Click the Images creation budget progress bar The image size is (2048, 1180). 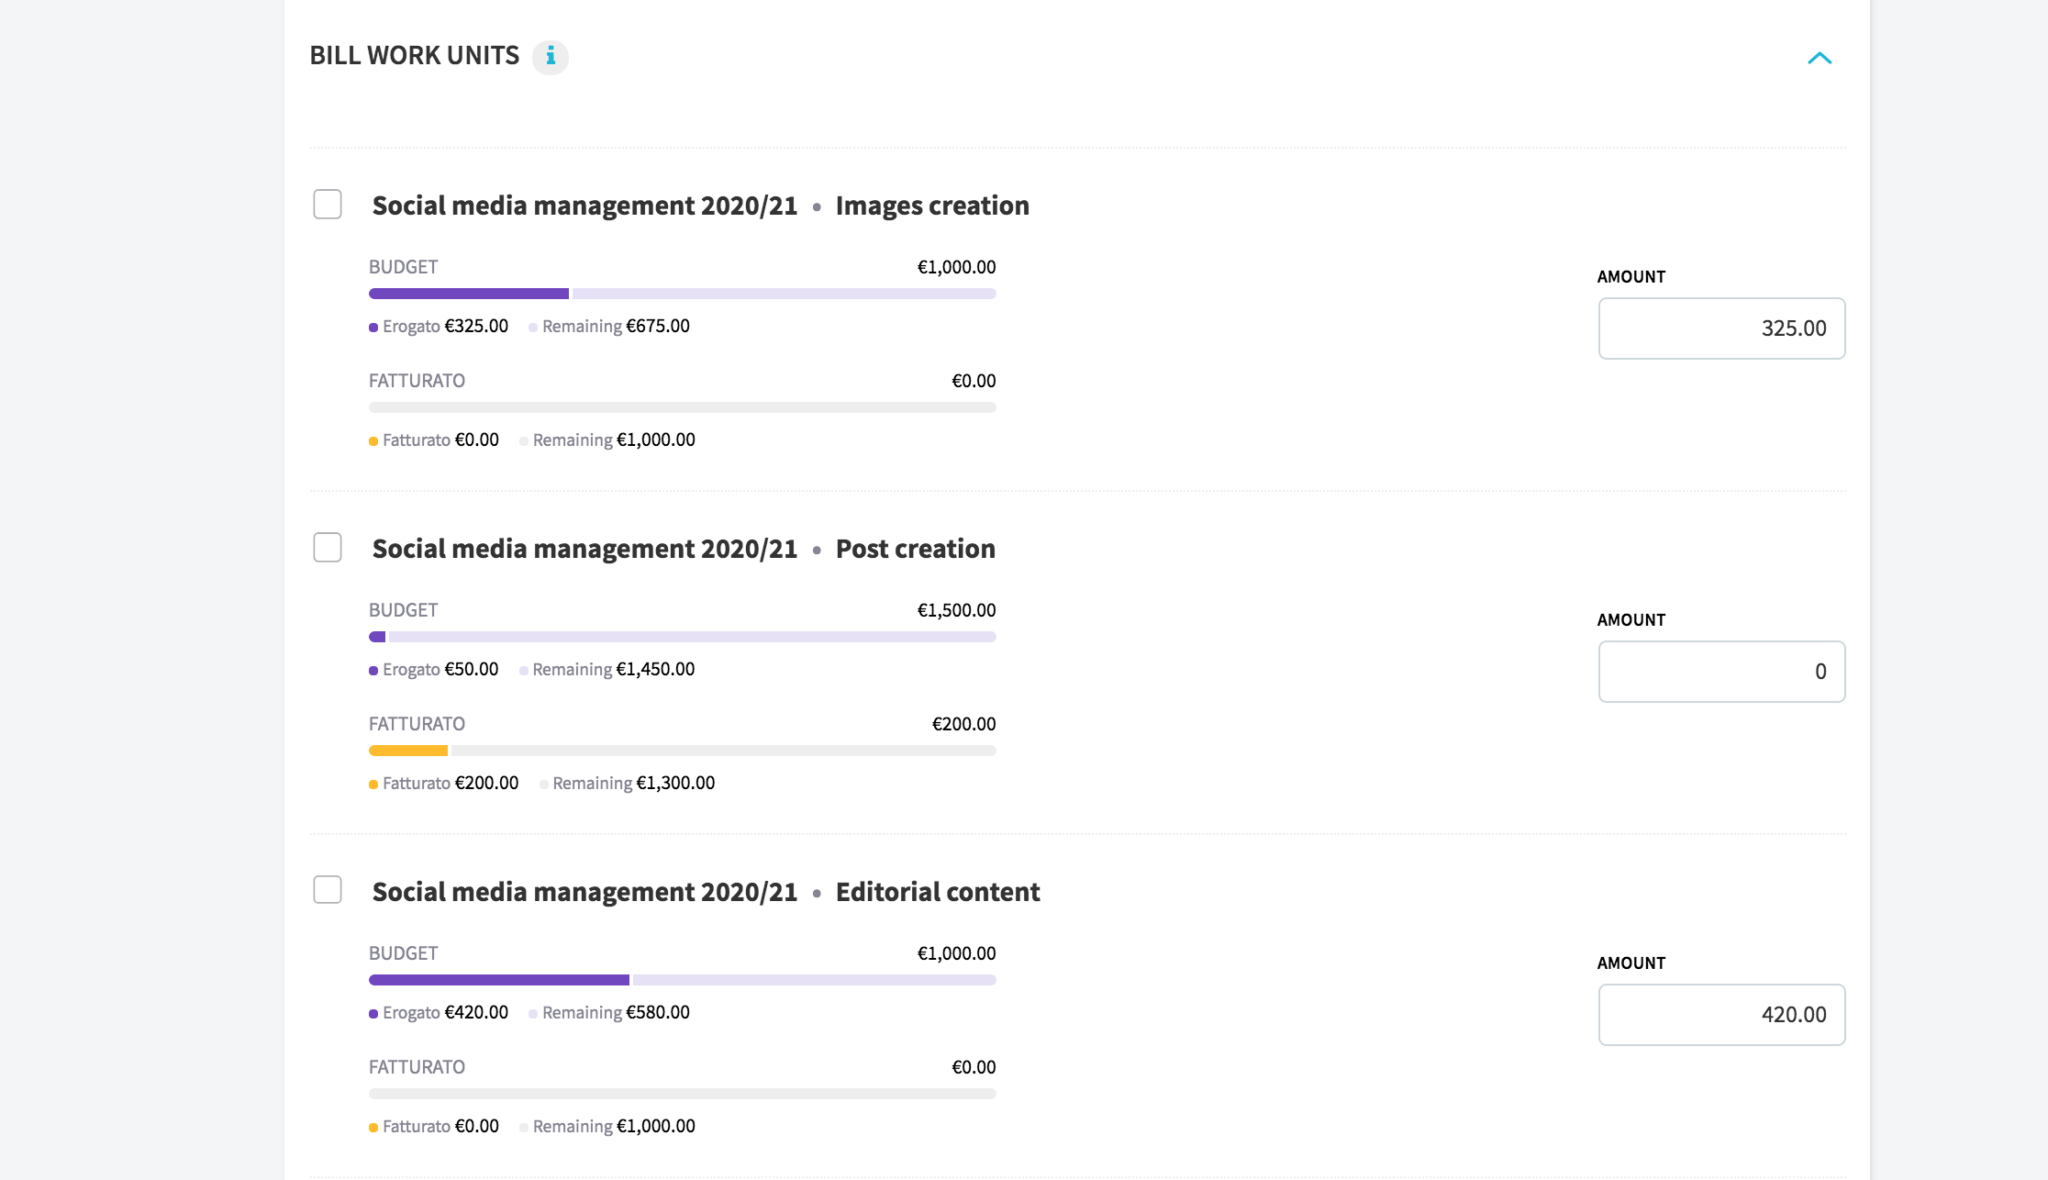point(682,294)
